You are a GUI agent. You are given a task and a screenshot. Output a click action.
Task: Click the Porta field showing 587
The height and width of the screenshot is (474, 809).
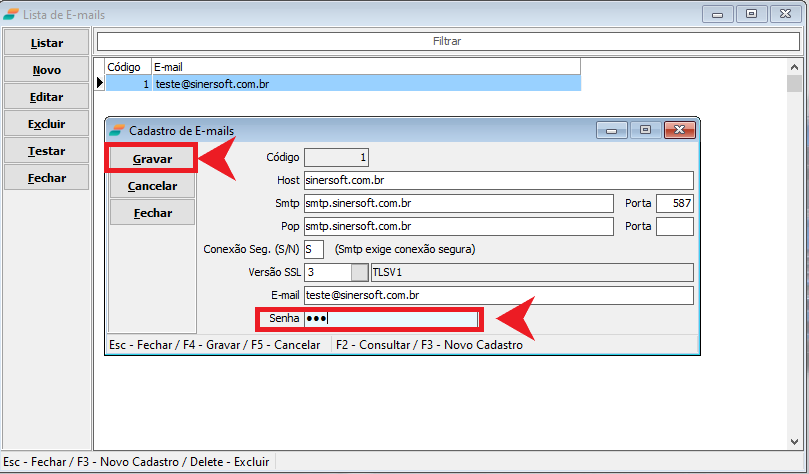(674, 203)
